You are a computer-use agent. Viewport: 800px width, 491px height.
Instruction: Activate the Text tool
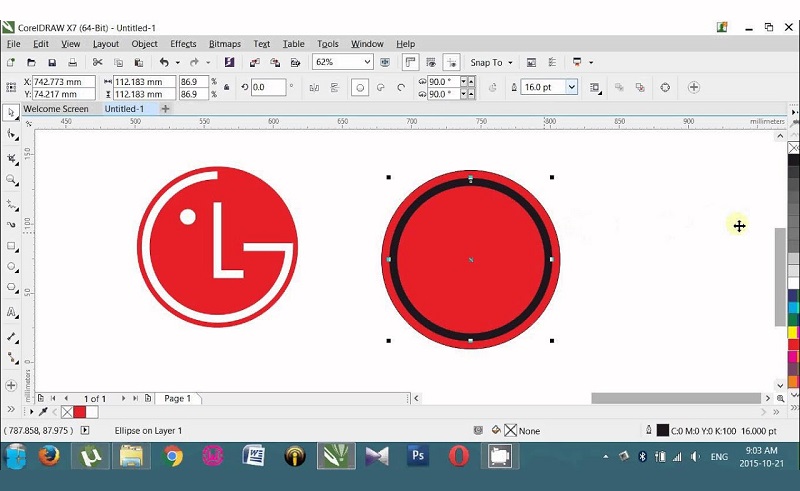click(x=11, y=312)
